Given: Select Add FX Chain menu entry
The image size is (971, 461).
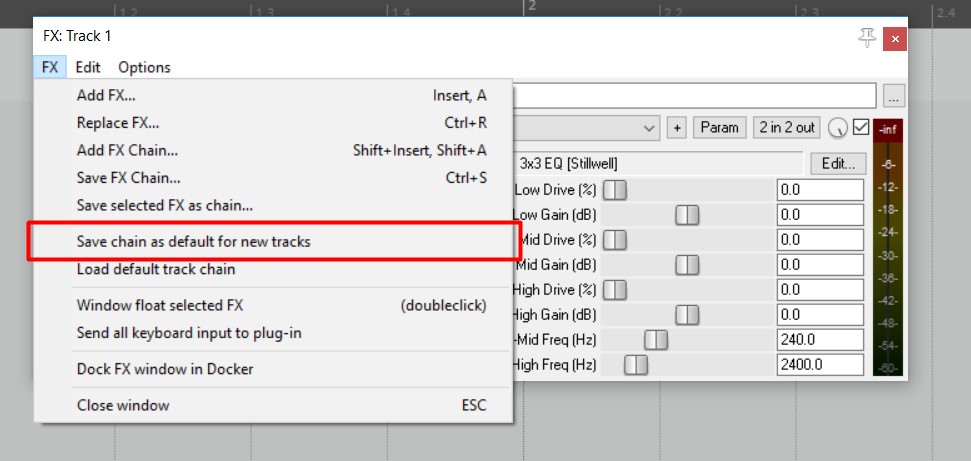Looking at the screenshot, I should pyautogui.click(x=127, y=150).
